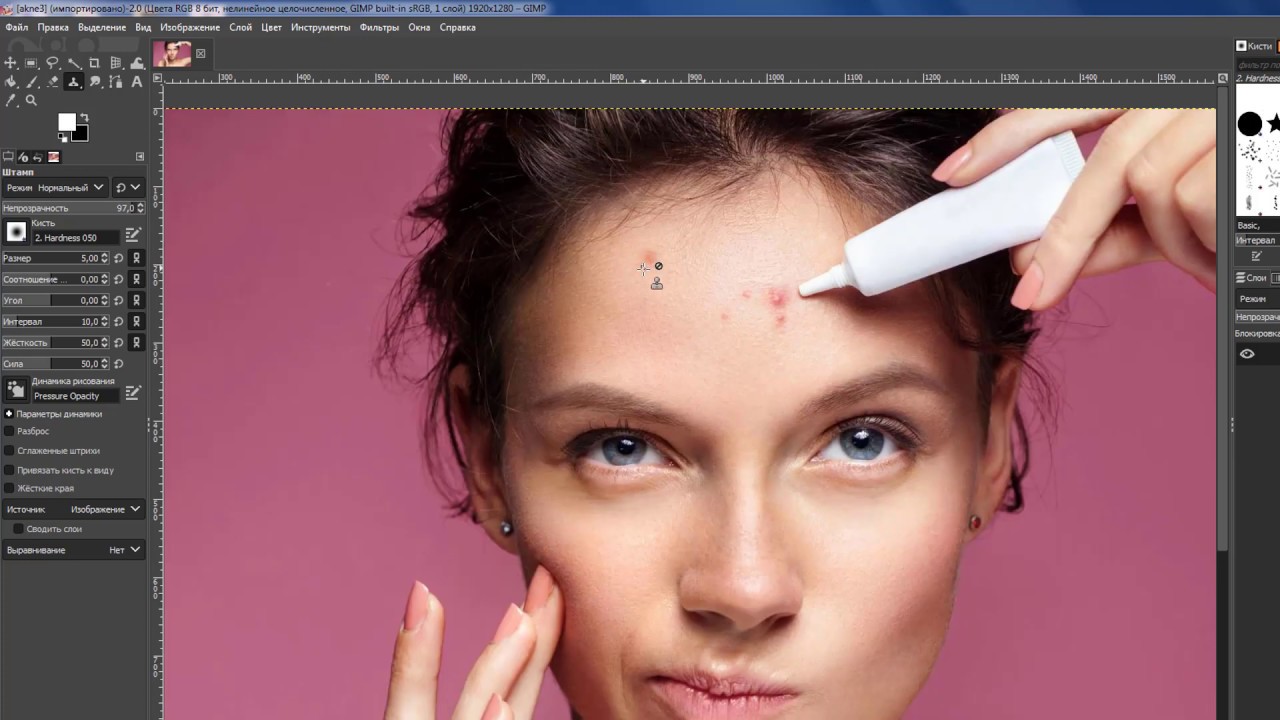Click the brush preview thumbnail

pos(16,232)
